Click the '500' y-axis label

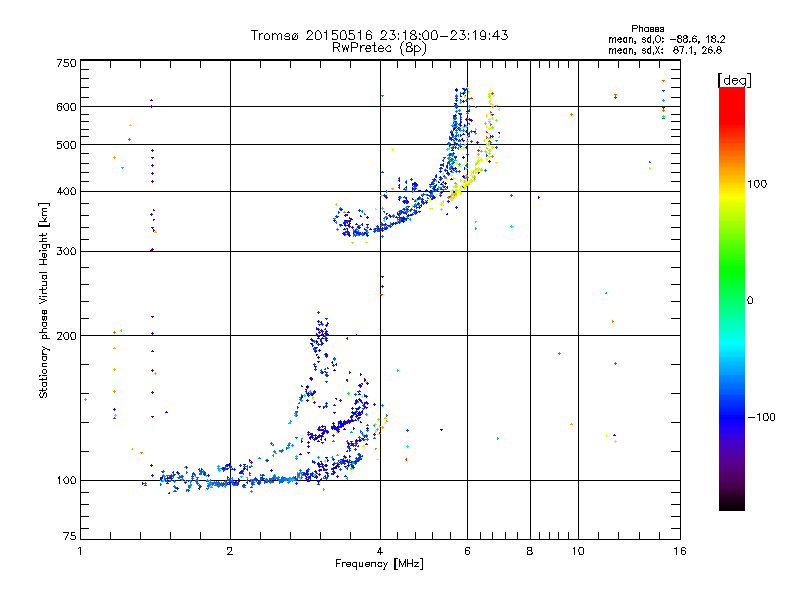[66, 145]
